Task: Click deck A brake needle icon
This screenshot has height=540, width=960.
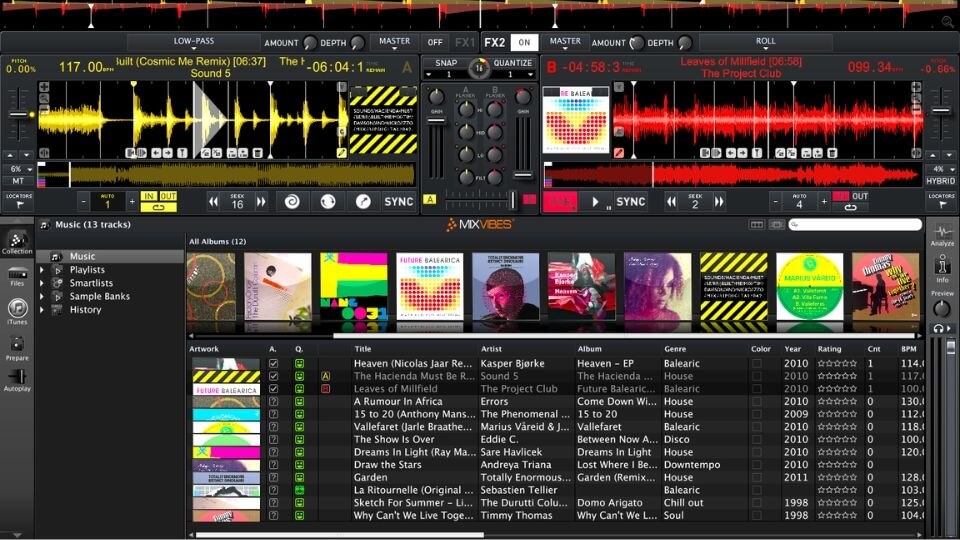Action: (363, 201)
